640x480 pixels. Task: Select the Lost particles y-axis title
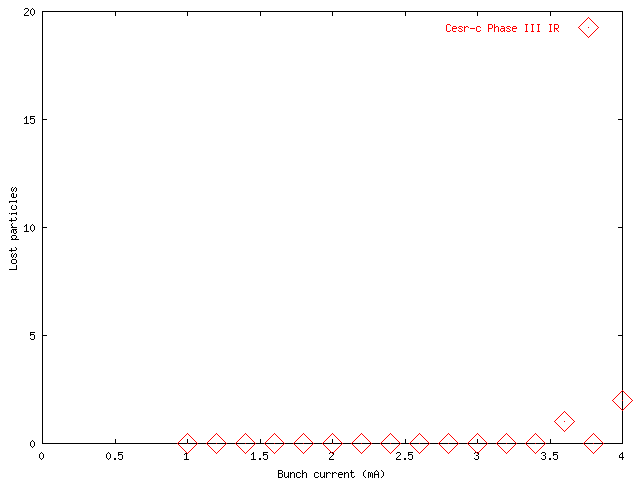13,228
